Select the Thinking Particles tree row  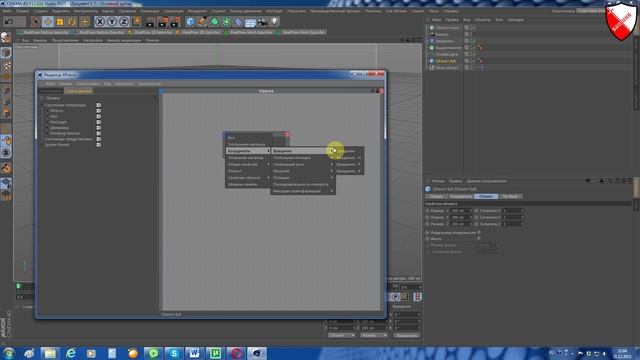(x=65, y=133)
